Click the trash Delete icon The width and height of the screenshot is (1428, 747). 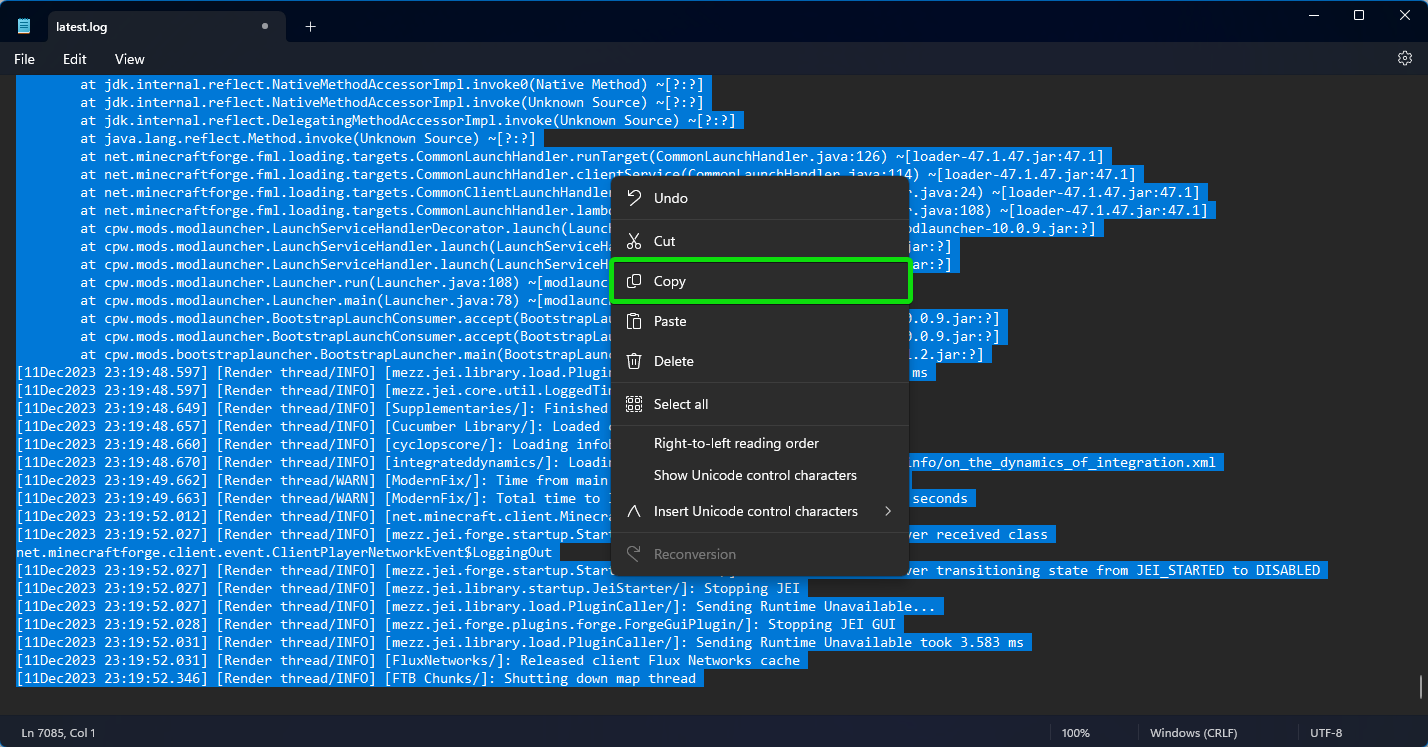[634, 361]
